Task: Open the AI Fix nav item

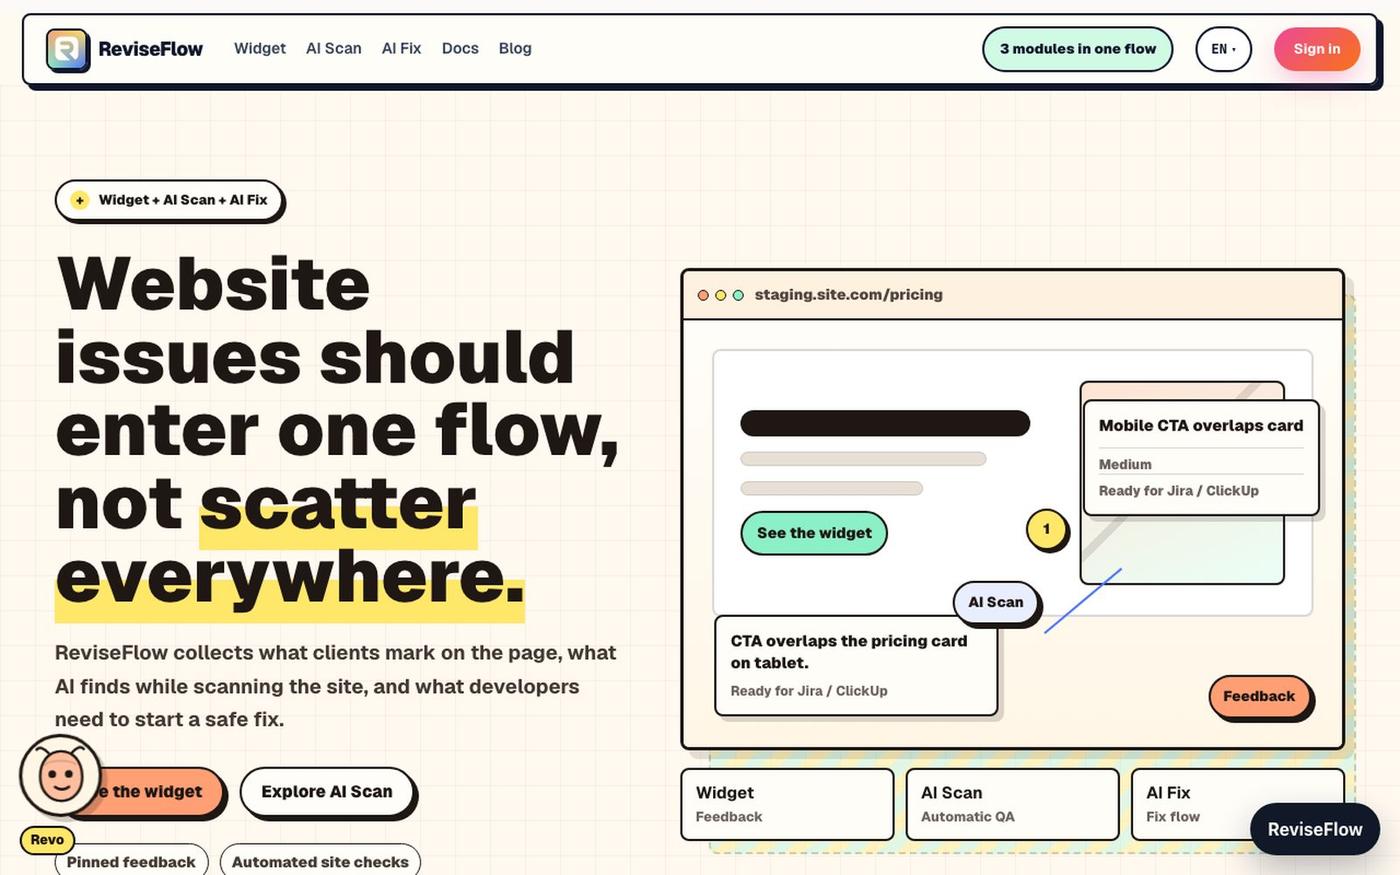Action: coord(402,48)
